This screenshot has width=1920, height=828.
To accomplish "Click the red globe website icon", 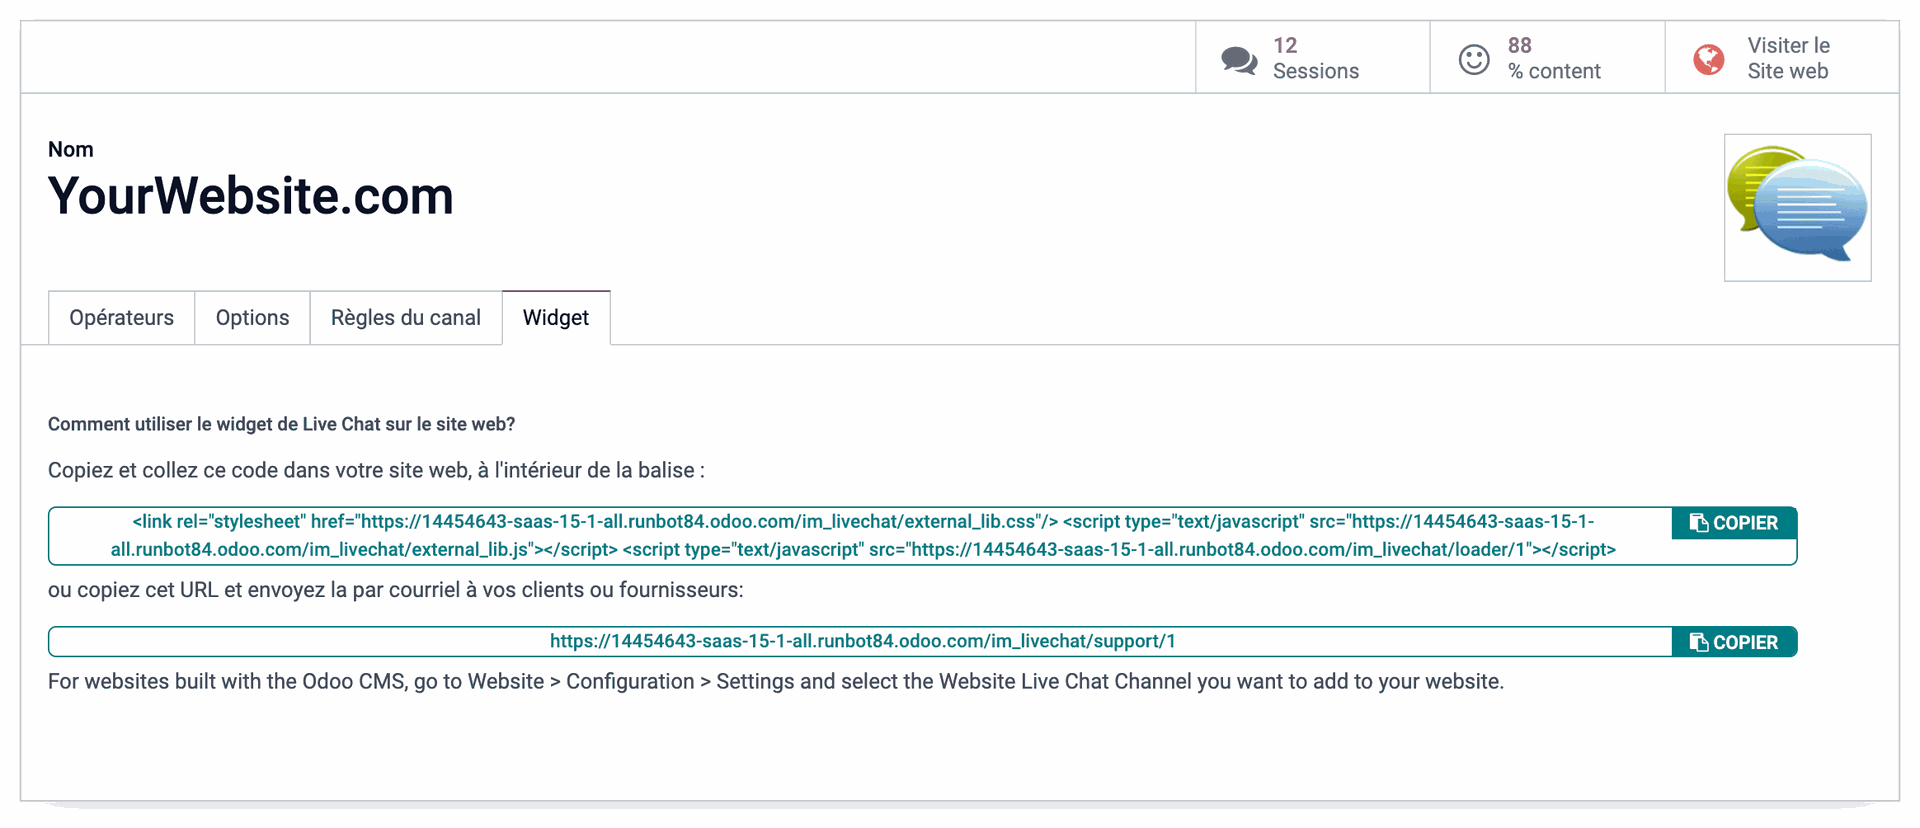I will 1708,60.
